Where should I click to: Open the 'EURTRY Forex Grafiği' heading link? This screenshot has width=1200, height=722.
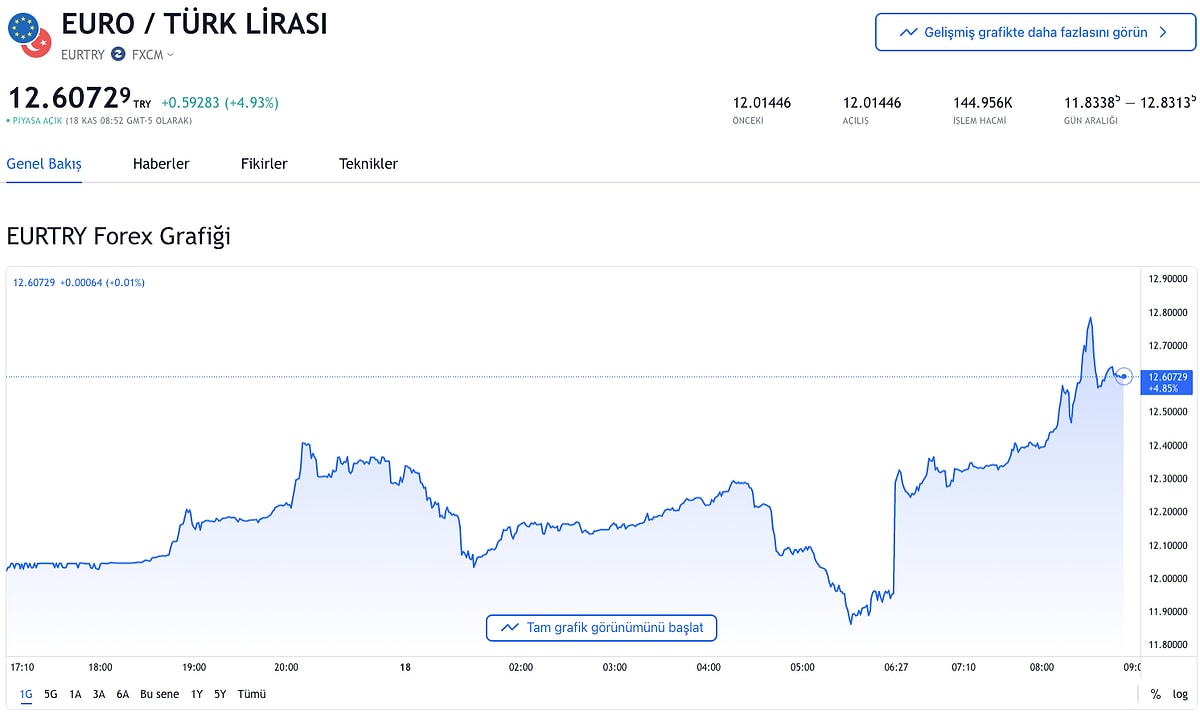[118, 237]
